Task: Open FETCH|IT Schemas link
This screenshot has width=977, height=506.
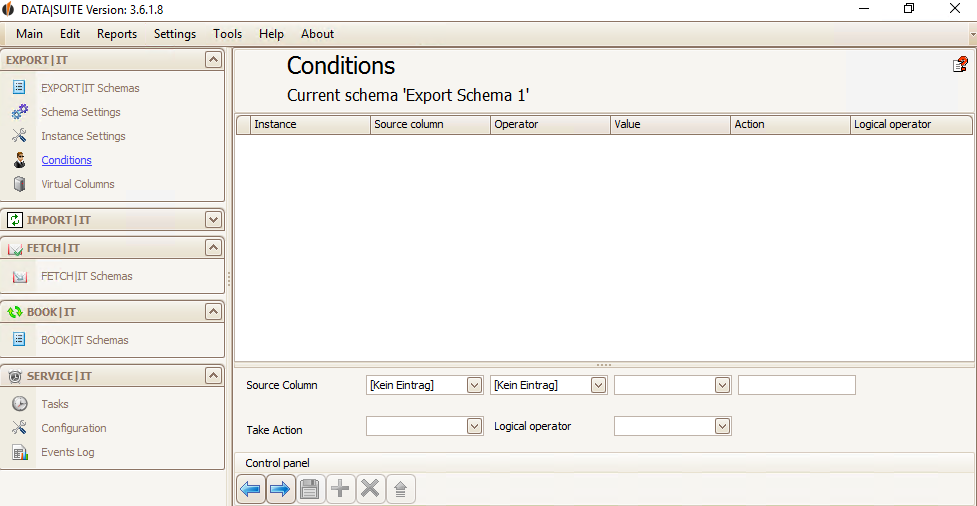Action: [x=87, y=276]
